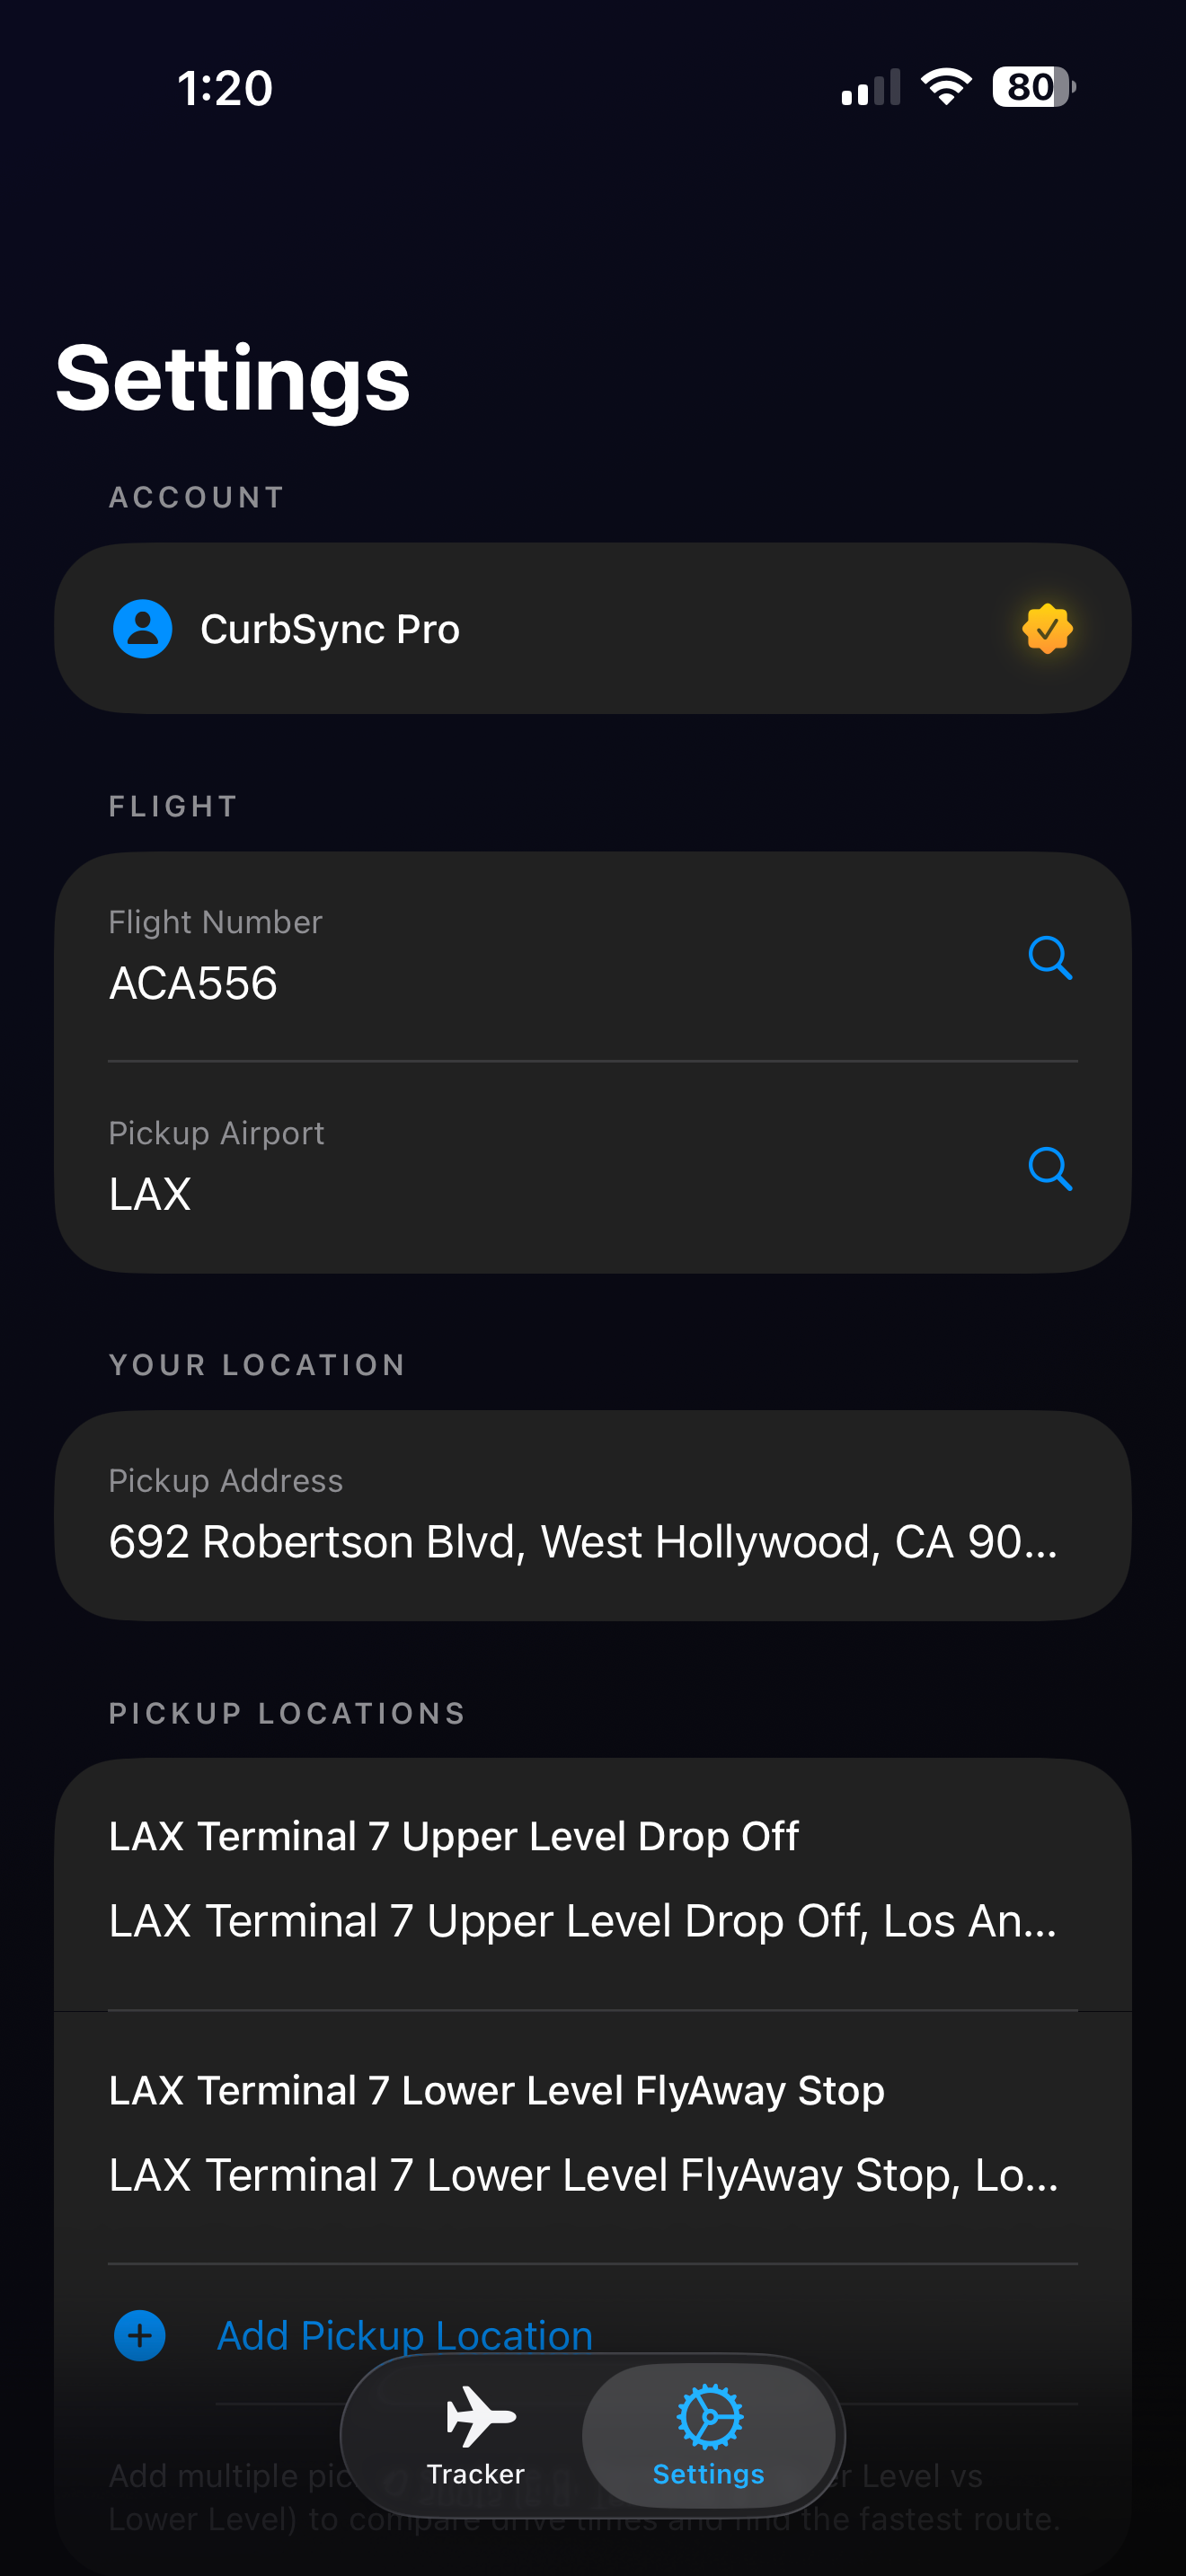The image size is (1186, 2576).
Task: Open LAX Terminal 7 Lower Level FlyAway Stop
Action: 593,2138
